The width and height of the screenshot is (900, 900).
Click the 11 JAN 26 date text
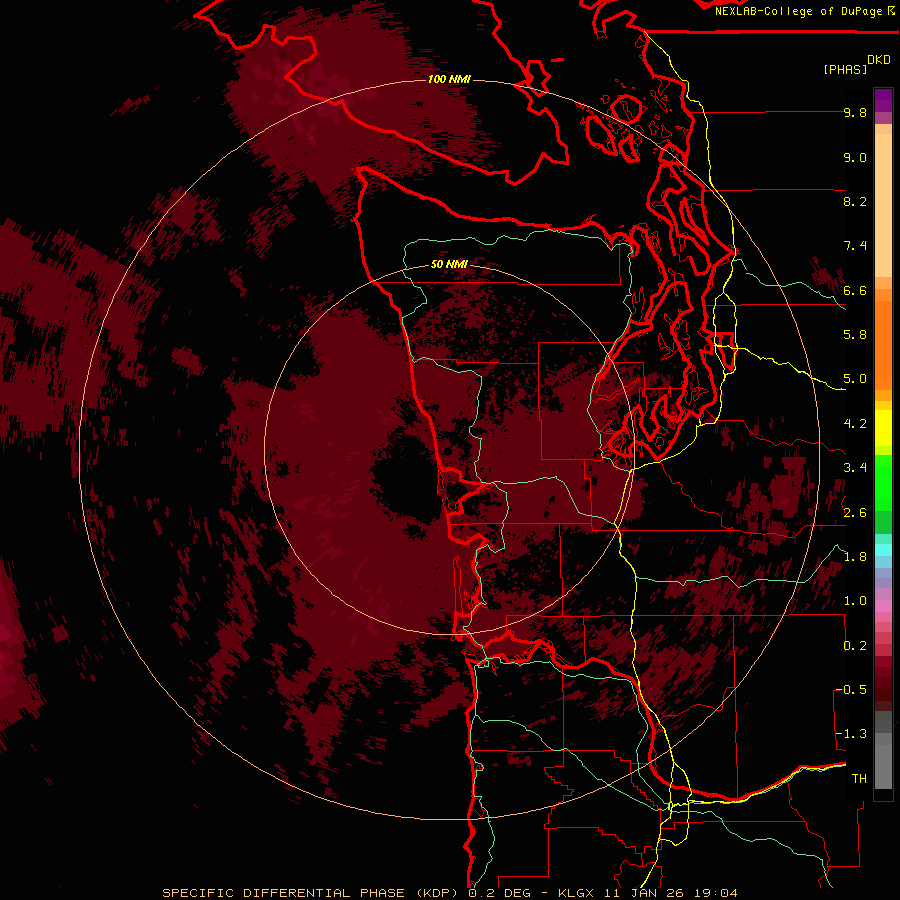click(646, 893)
